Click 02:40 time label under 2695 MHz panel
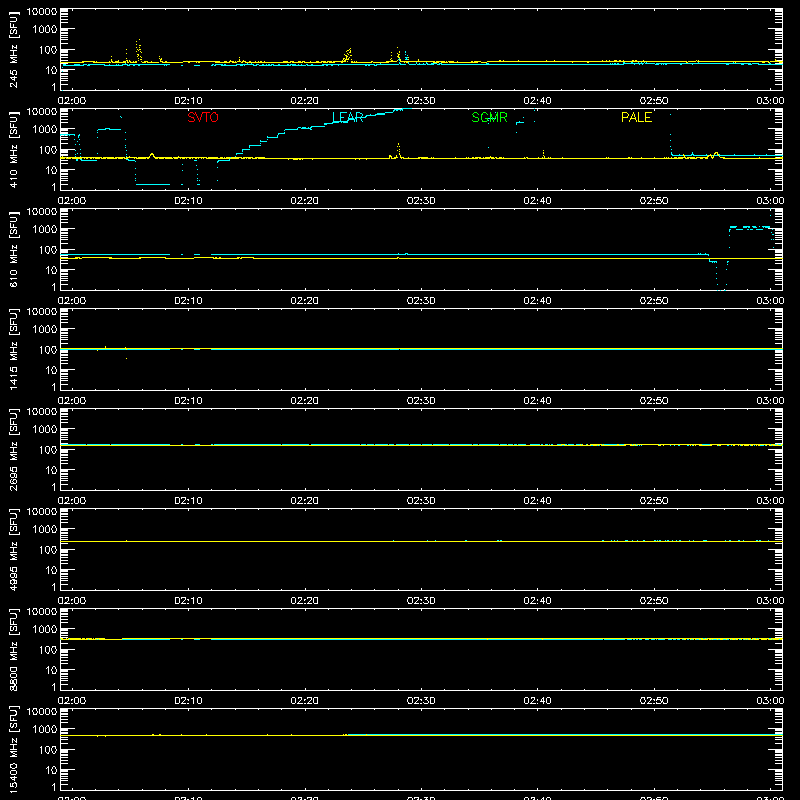The height and width of the screenshot is (800, 800). tap(537, 501)
